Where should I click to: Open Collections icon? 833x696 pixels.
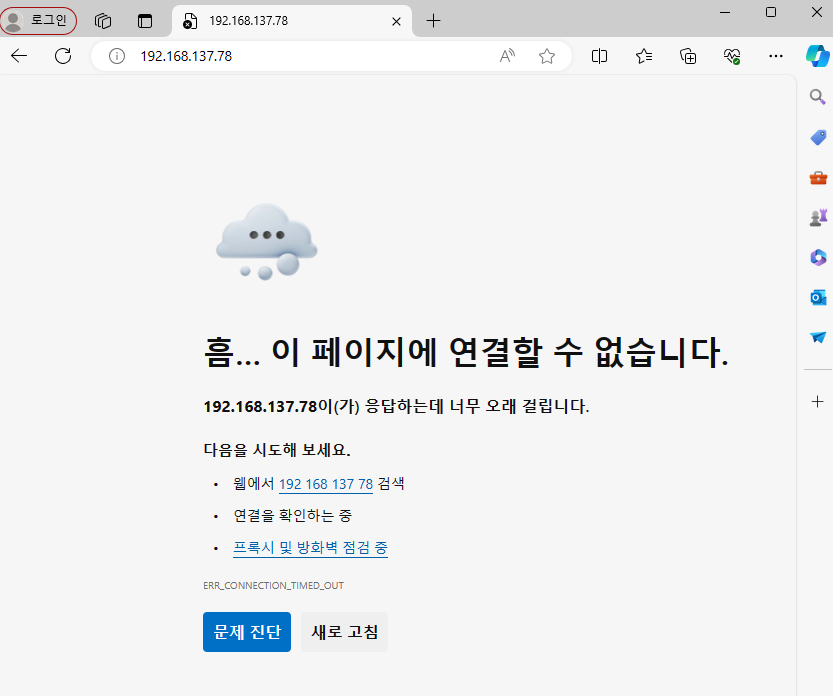(688, 56)
